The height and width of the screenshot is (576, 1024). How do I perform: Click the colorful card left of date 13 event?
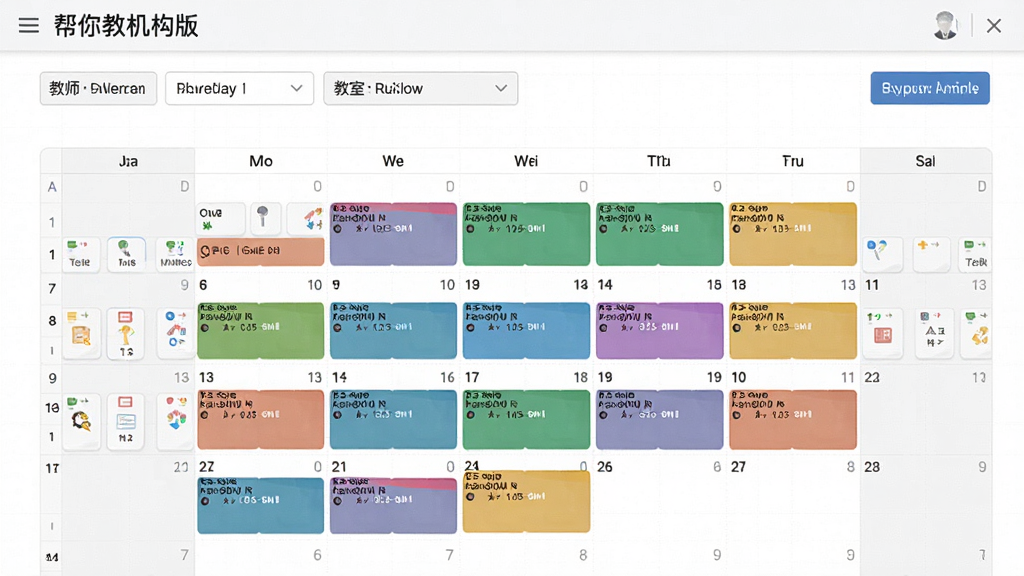pyautogui.click(x=175, y=421)
